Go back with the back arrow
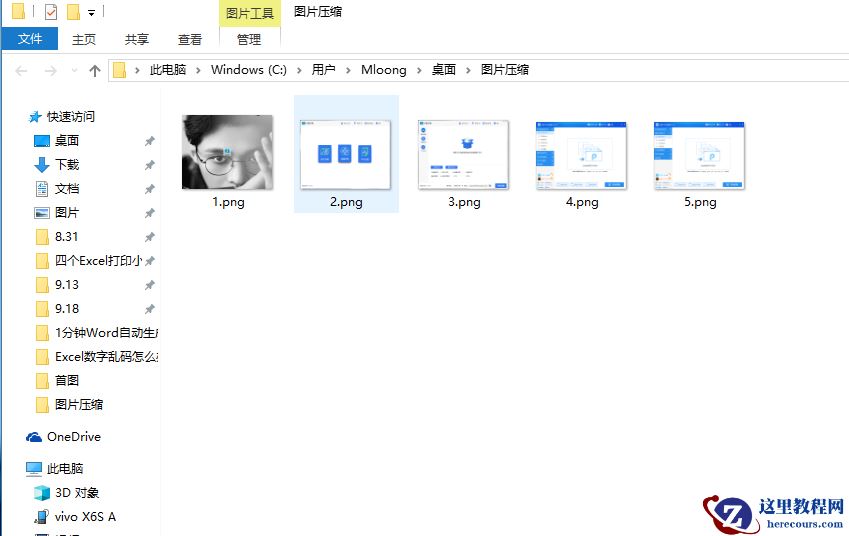 21,70
